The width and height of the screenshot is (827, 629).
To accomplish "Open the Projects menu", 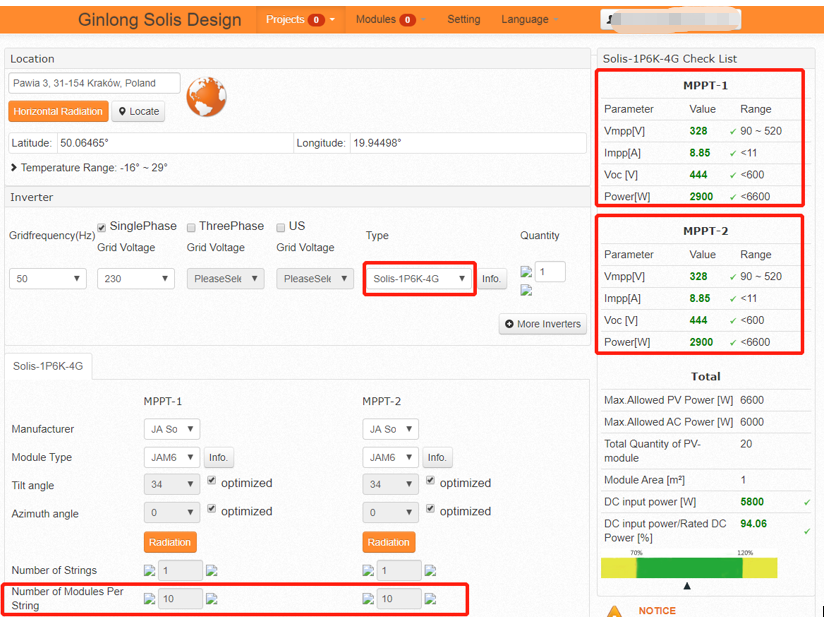I will [300, 20].
